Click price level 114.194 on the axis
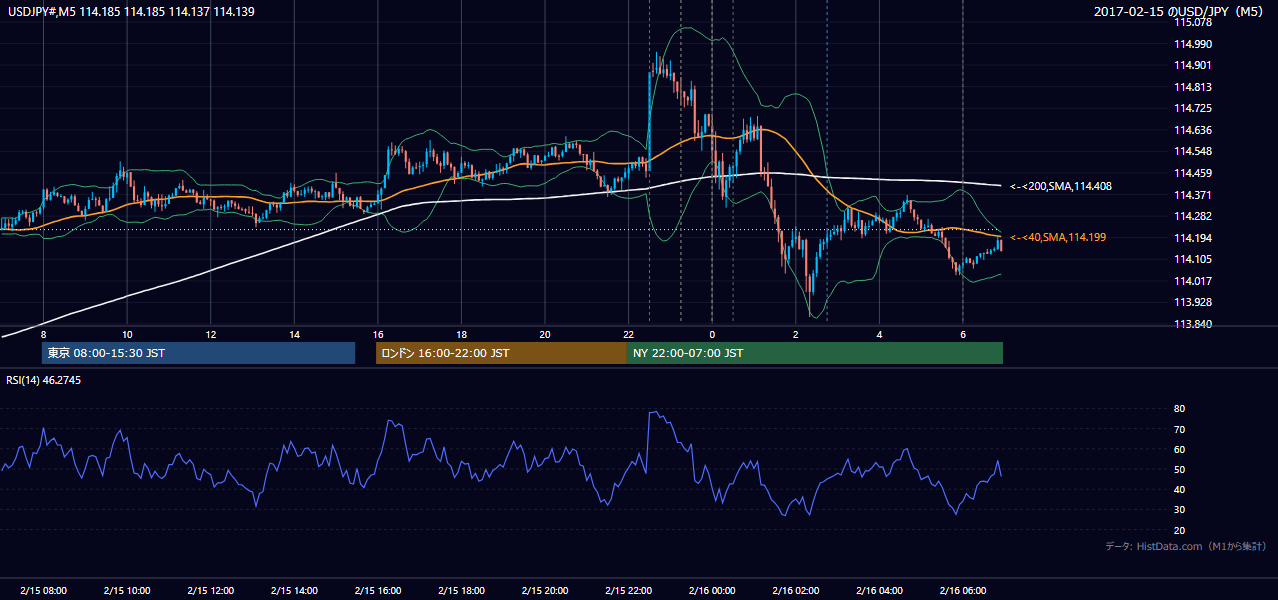This screenshot has width=1278, height=600. (1193, 238)
